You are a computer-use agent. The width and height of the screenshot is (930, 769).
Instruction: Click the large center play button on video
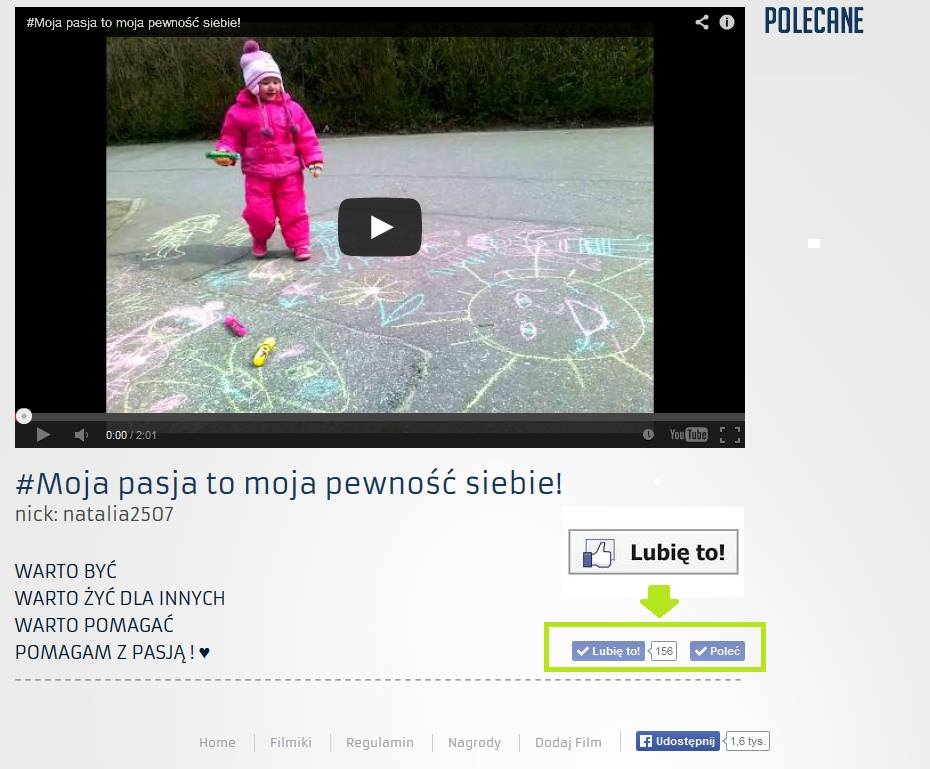click(x=379, y=227)
